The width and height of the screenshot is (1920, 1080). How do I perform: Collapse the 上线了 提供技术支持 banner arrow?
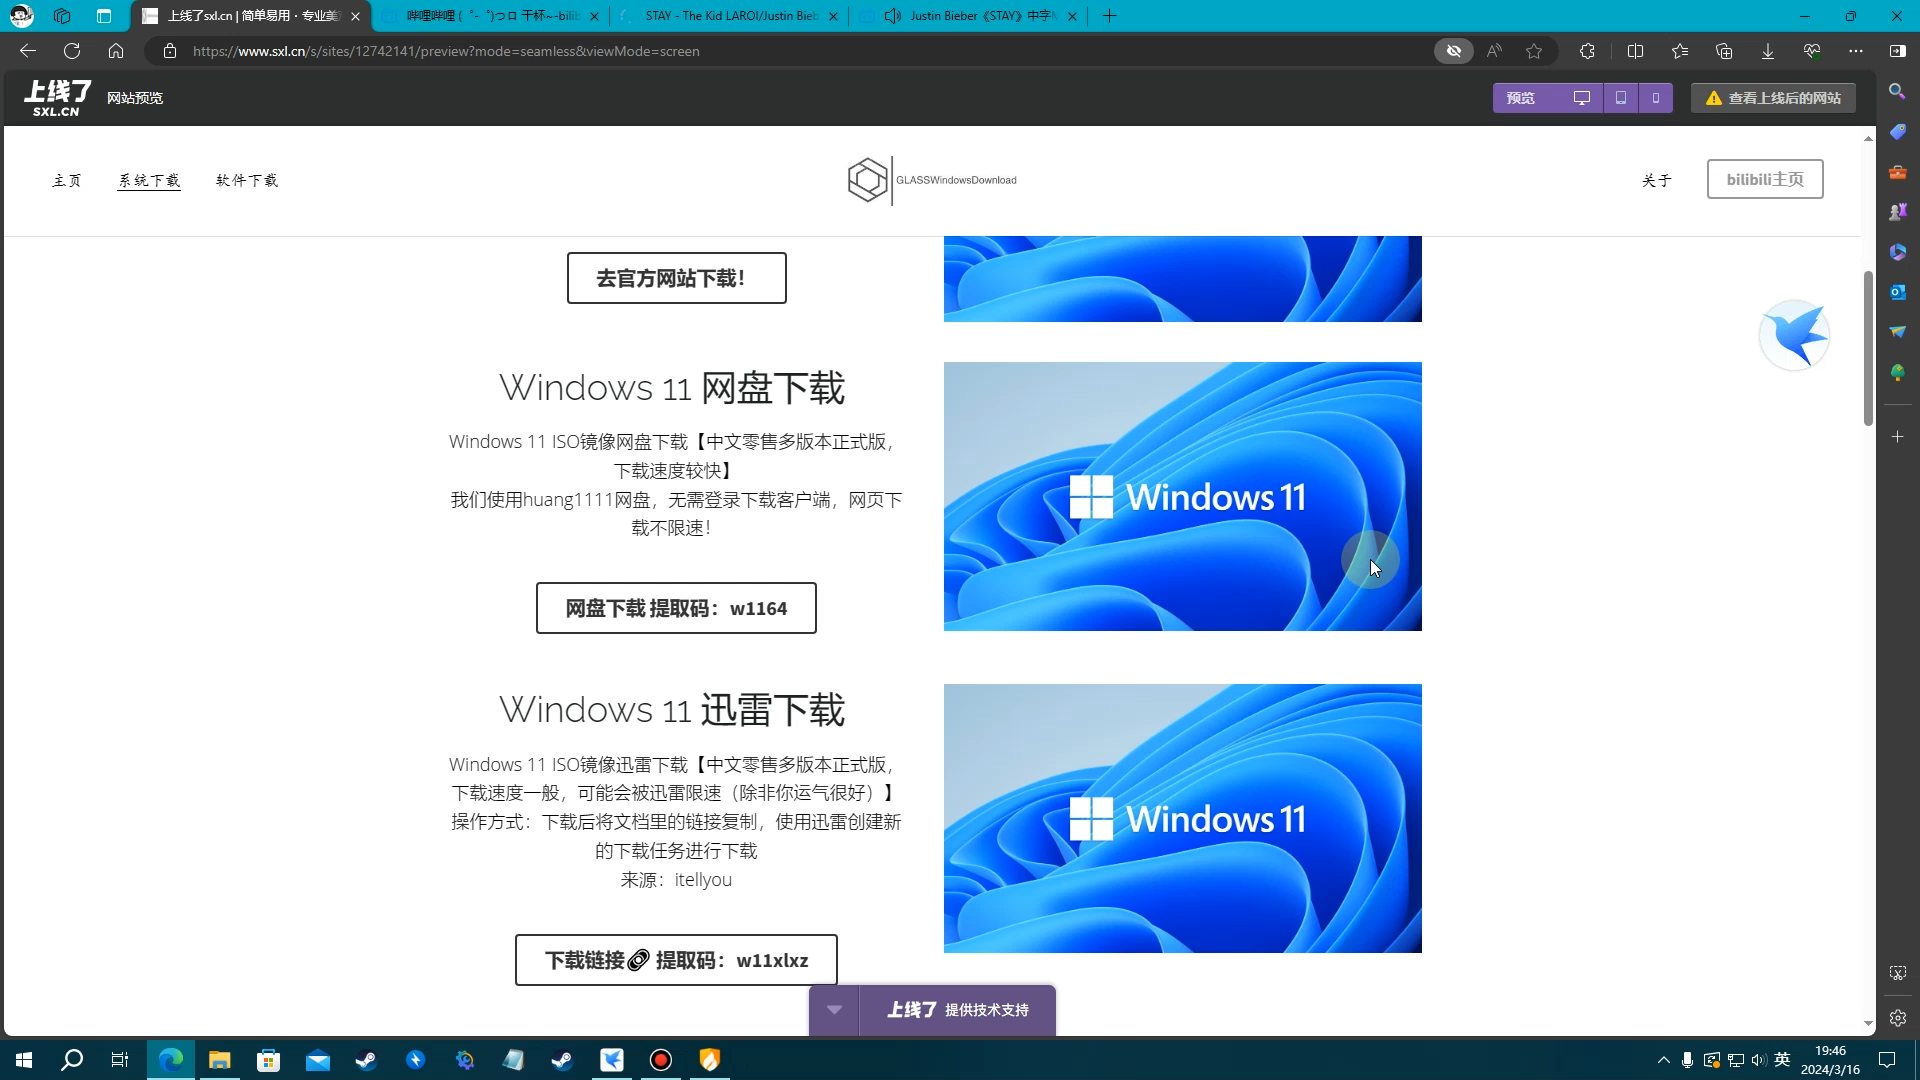(x=834, y=1010)
